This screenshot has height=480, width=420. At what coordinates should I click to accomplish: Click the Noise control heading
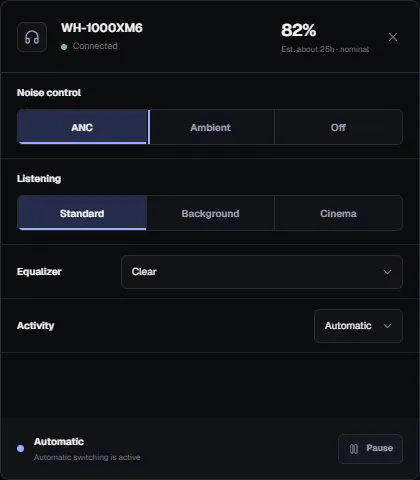pyautogui.click(x=49, y=93)
